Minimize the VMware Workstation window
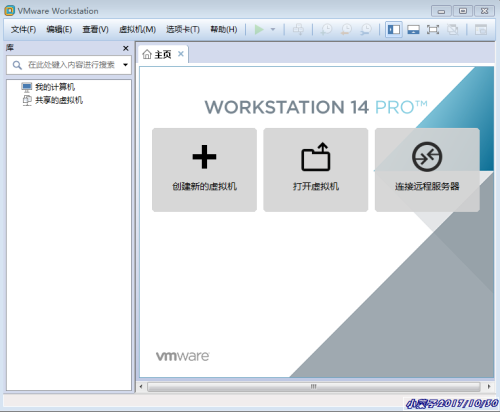Screen dimensions: 500x412 click(x=441, y=11)
